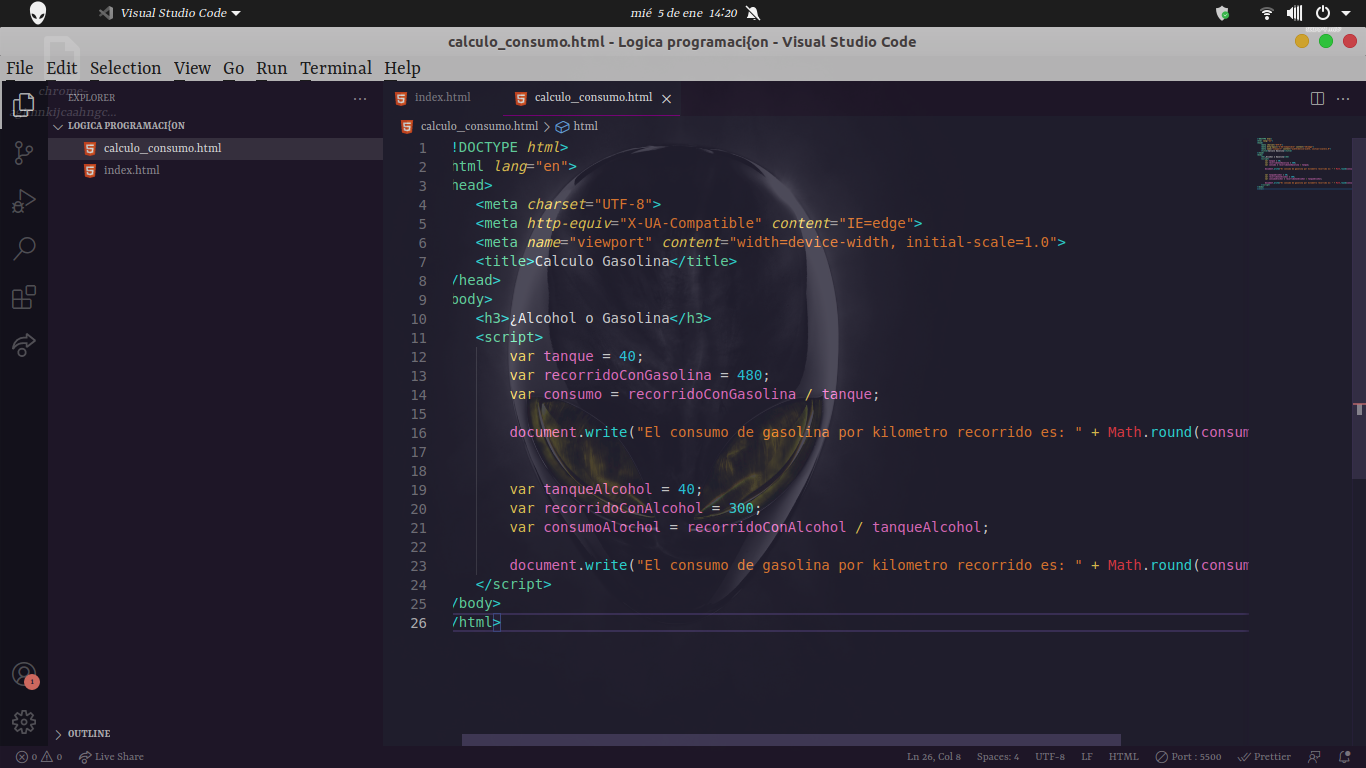Toggle notifications bell-off icon in top bar

click(753, 13)
